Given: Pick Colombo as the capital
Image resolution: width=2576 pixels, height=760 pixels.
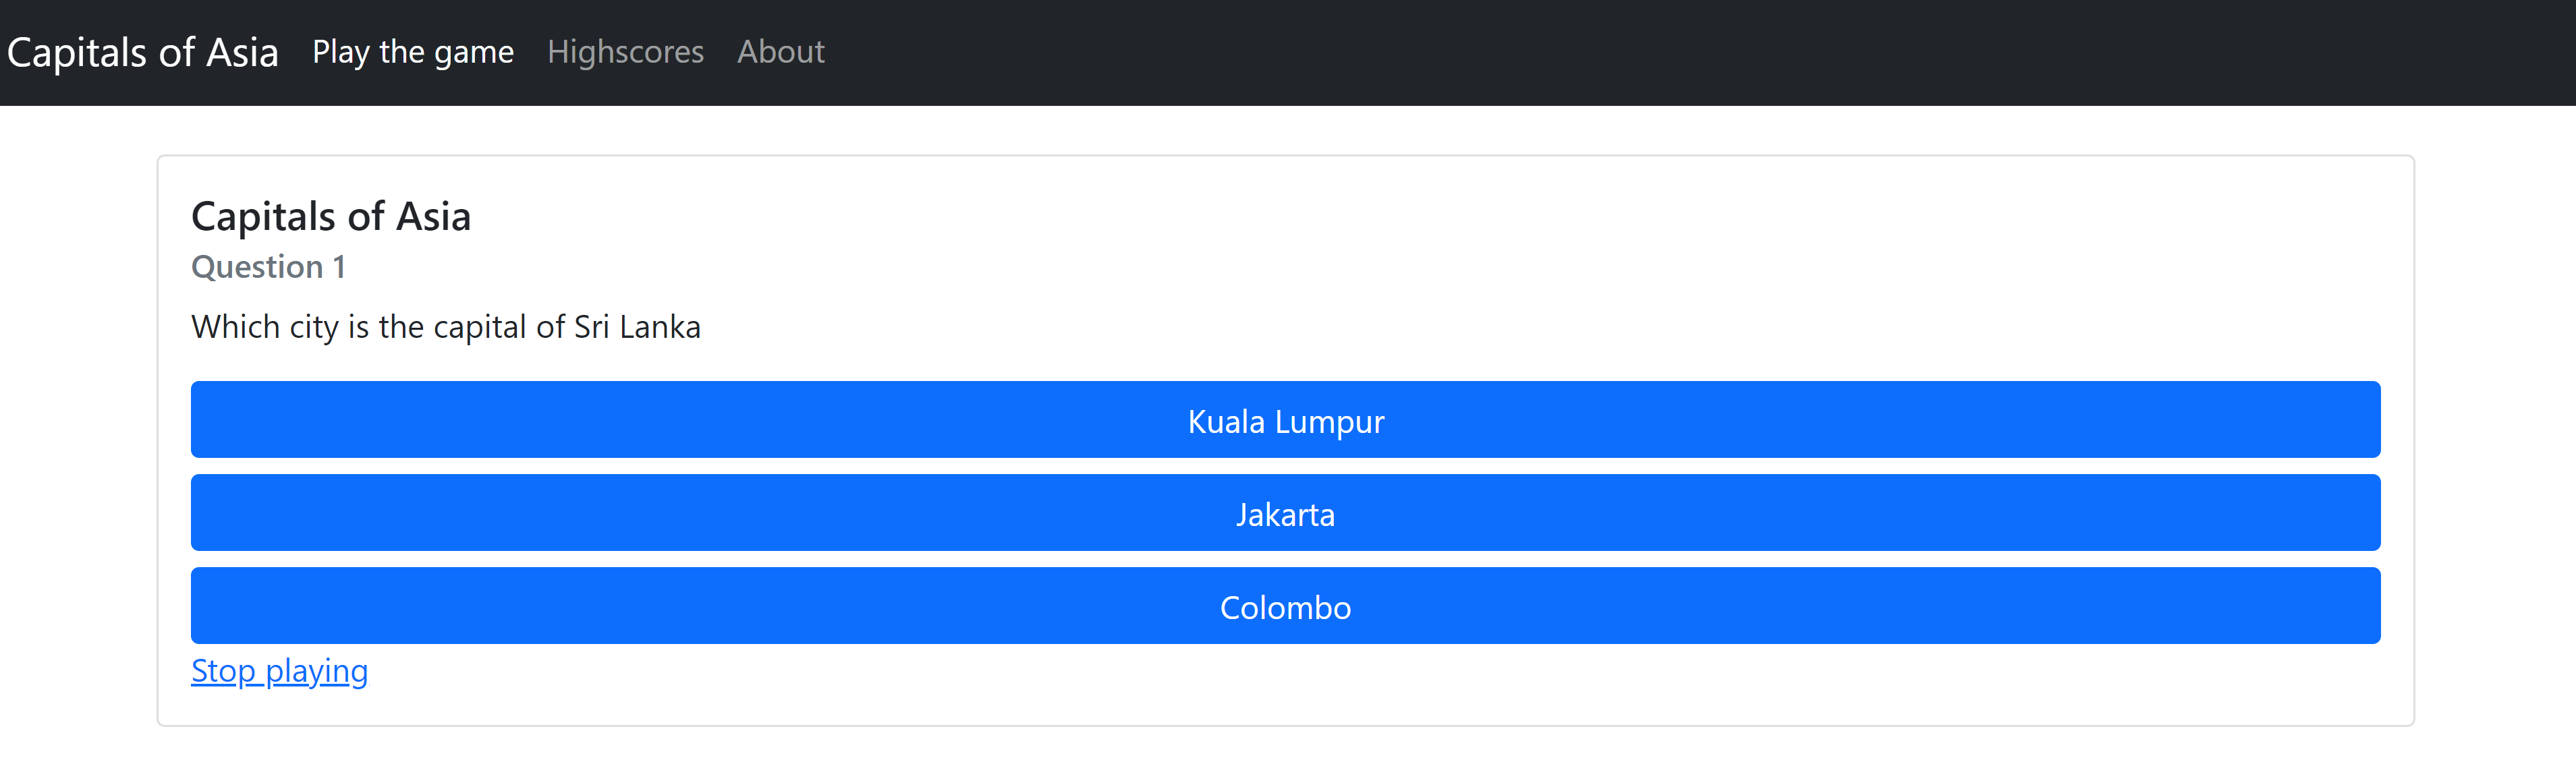Looking at the screenshot, I should [x=1285, y=606].
